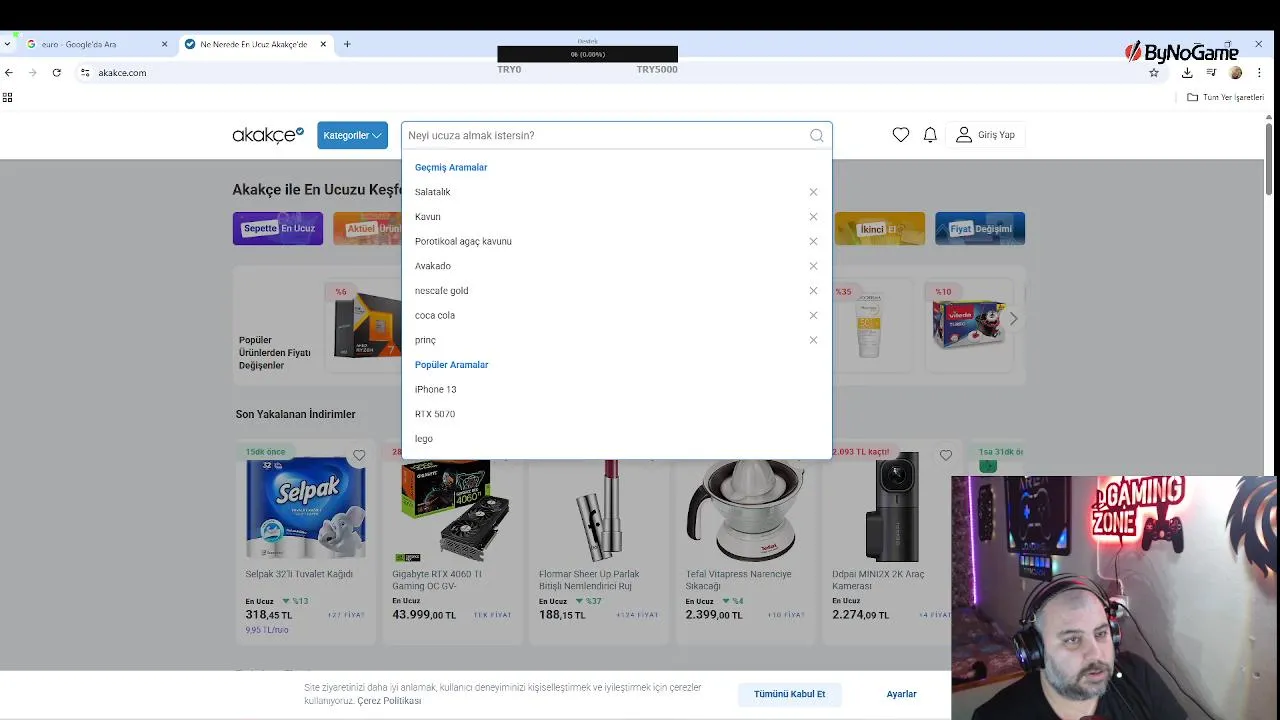Screen dimensions: 1280x720
Task: Accept all cookies with Tümünü Kabul Et
Action: [x=790, y=694]
